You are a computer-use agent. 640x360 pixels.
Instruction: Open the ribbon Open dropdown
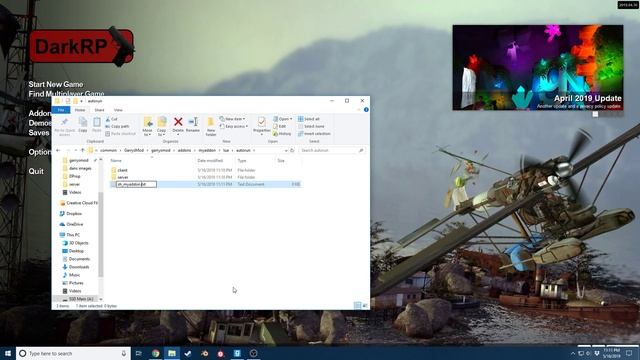click(282, 119)
